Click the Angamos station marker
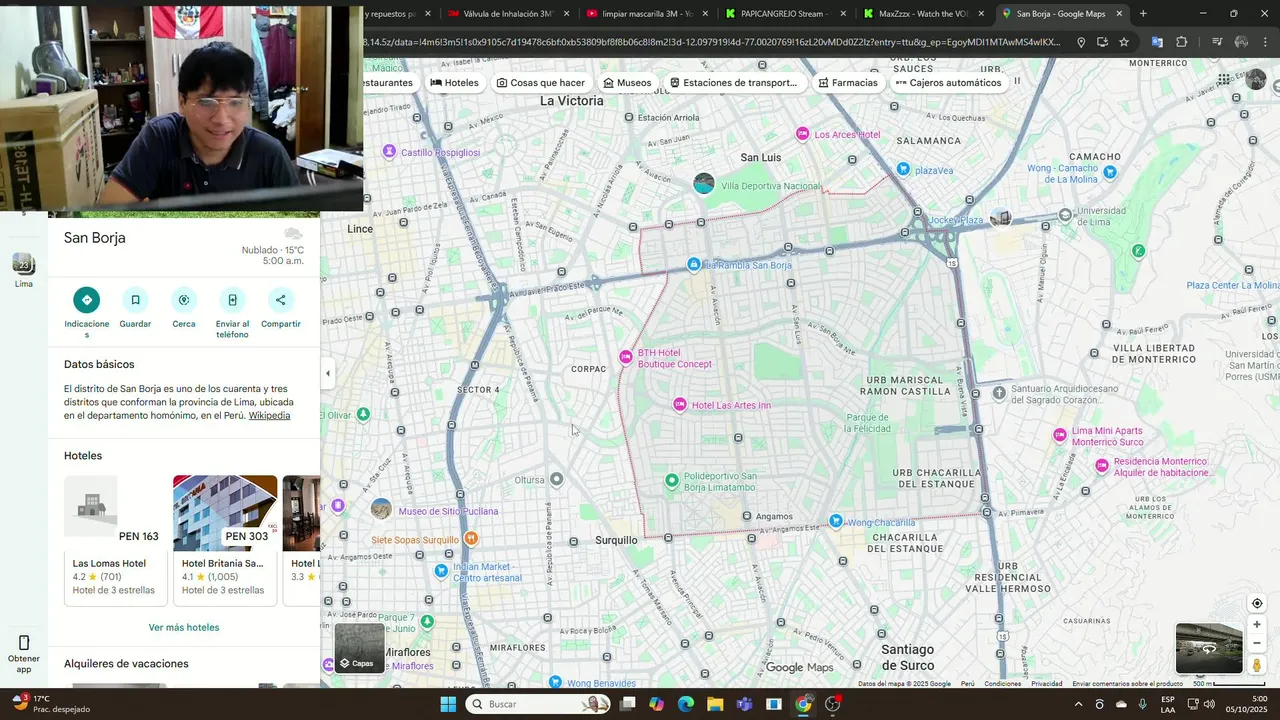 click(746, 516)
